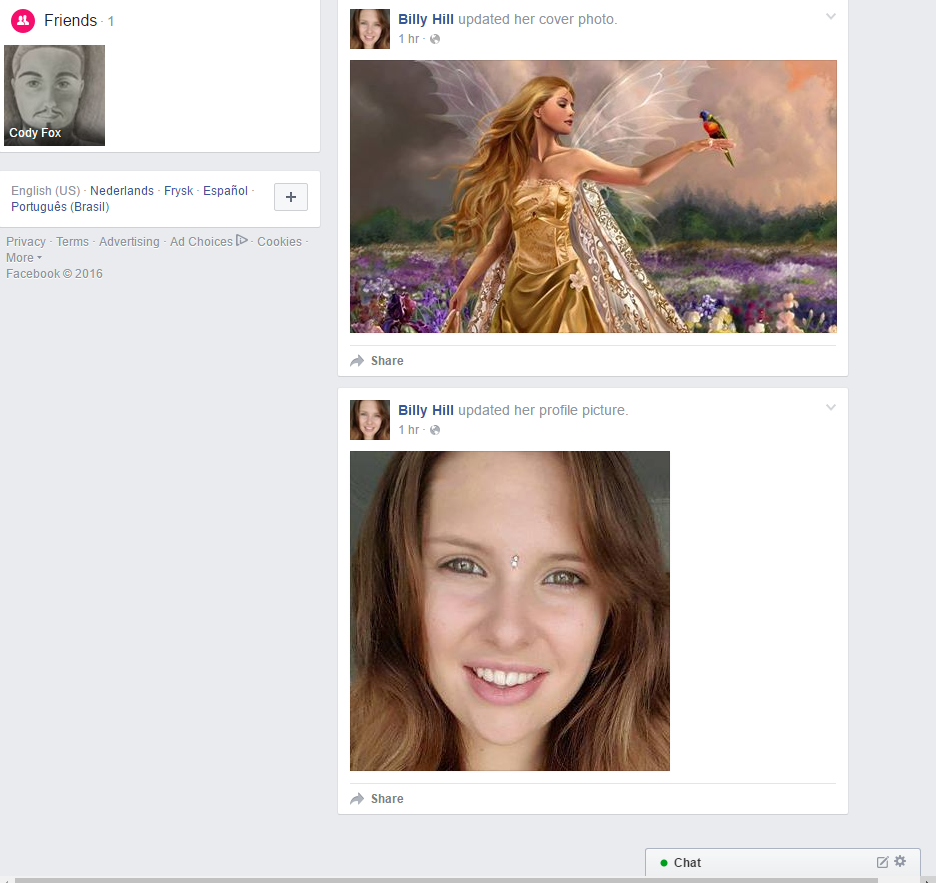Share the profile picture post

point(377,799)
